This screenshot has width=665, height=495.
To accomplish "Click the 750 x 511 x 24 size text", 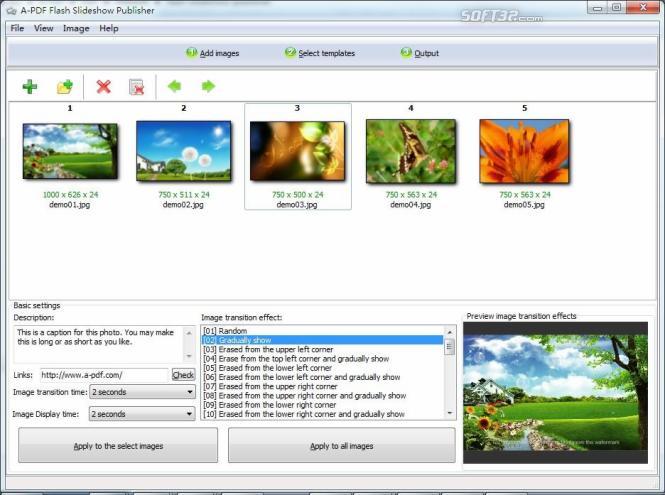I will point(184,195).
